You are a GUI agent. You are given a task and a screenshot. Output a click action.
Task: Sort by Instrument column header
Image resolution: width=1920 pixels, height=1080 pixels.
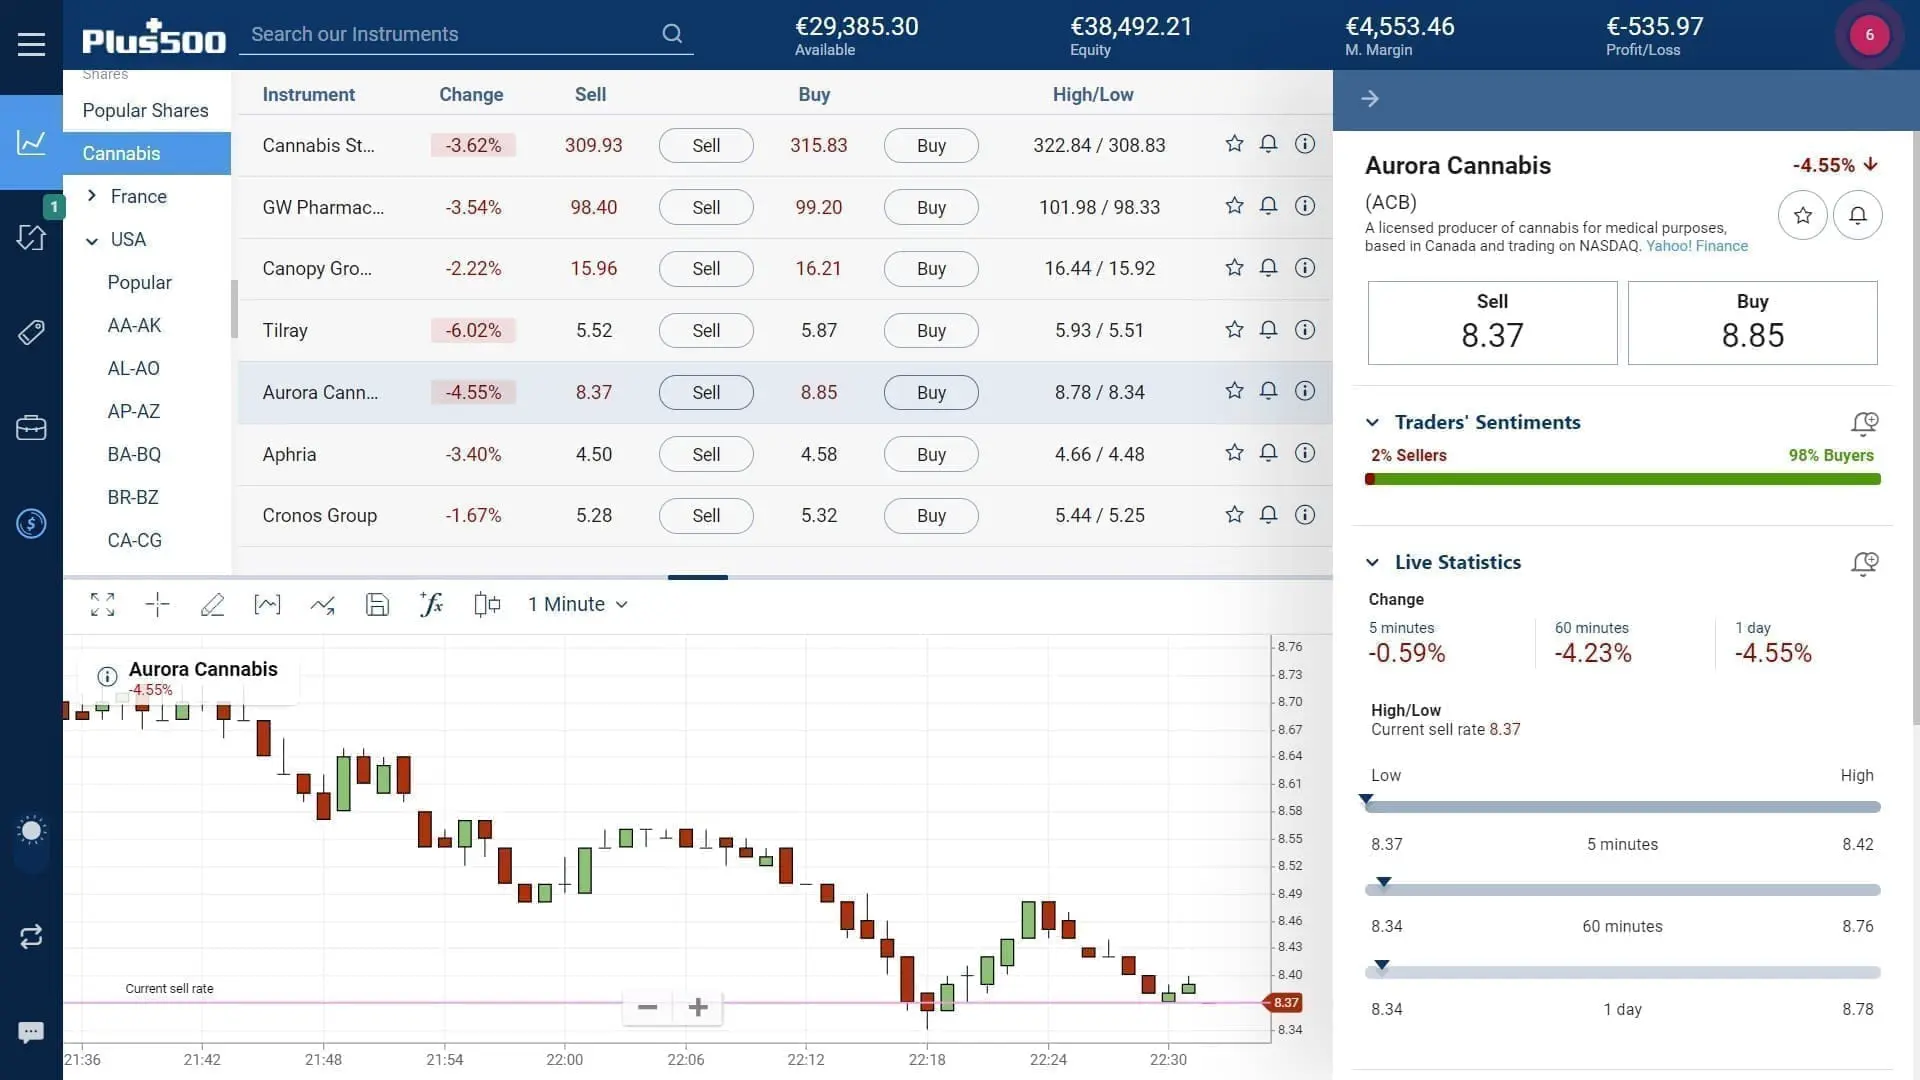click(x=308, y=94)
